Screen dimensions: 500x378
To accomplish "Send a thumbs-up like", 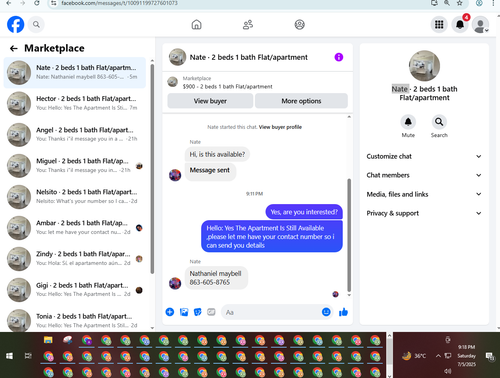I will click(343, 312).
